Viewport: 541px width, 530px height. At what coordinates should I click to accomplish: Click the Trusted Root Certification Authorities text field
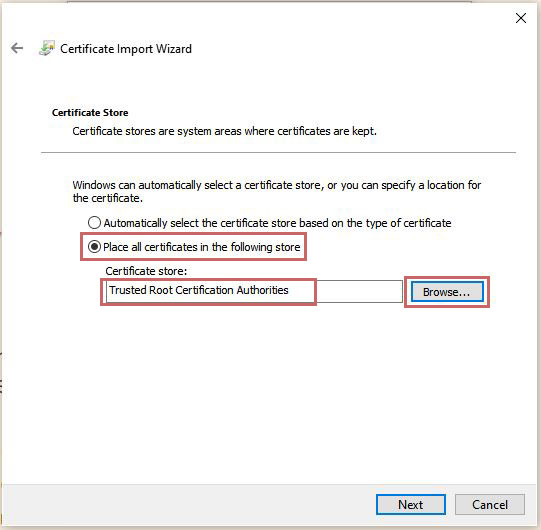point(254,292)
